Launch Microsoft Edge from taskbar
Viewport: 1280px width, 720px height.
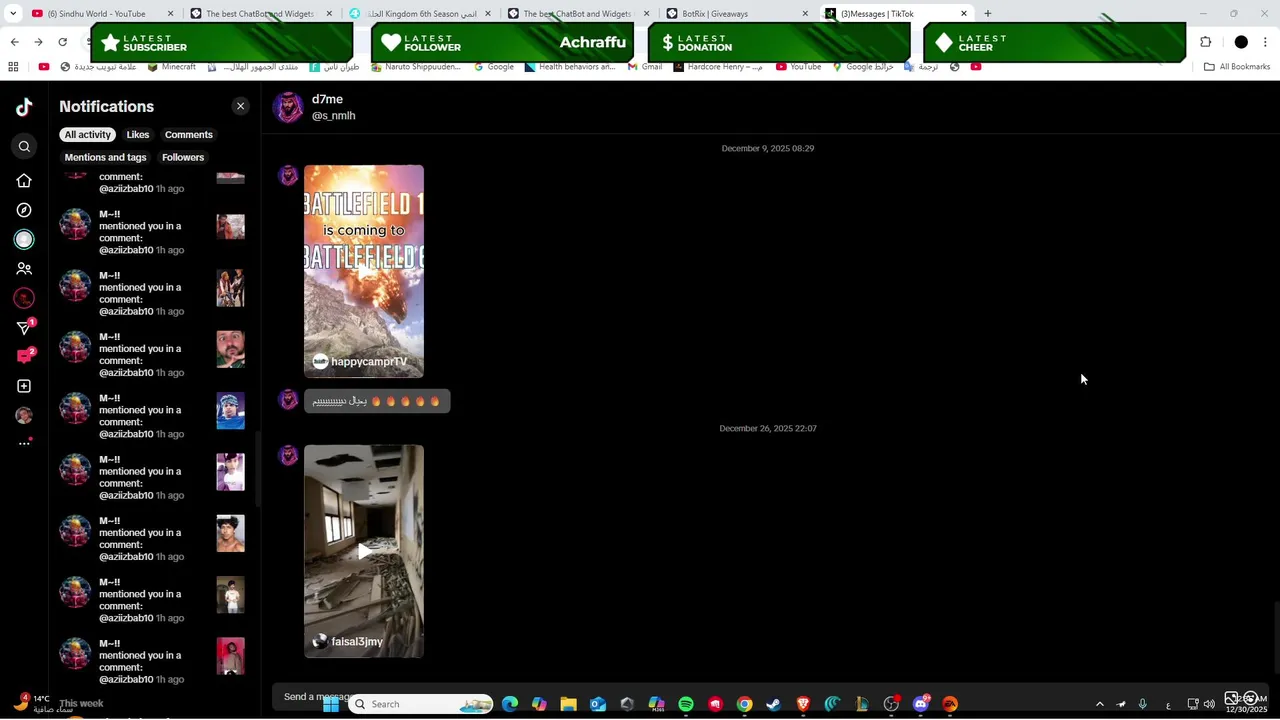point(510,704)
